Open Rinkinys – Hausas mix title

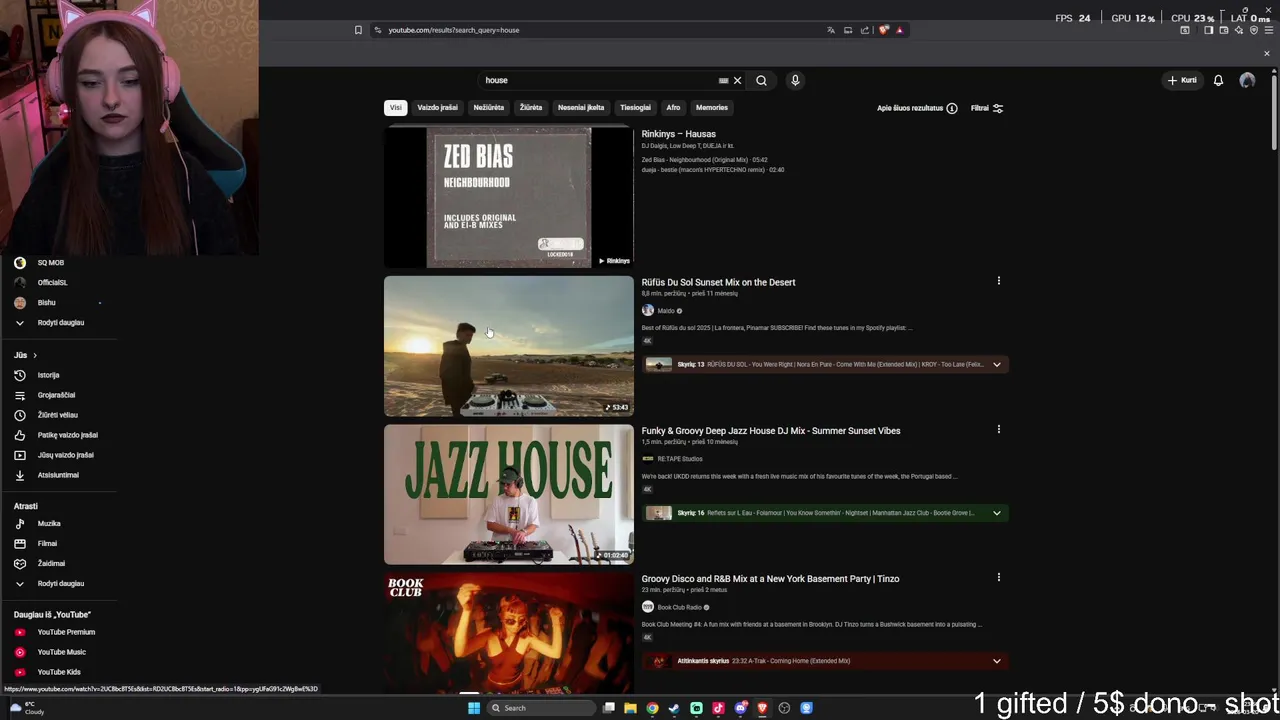678,134
